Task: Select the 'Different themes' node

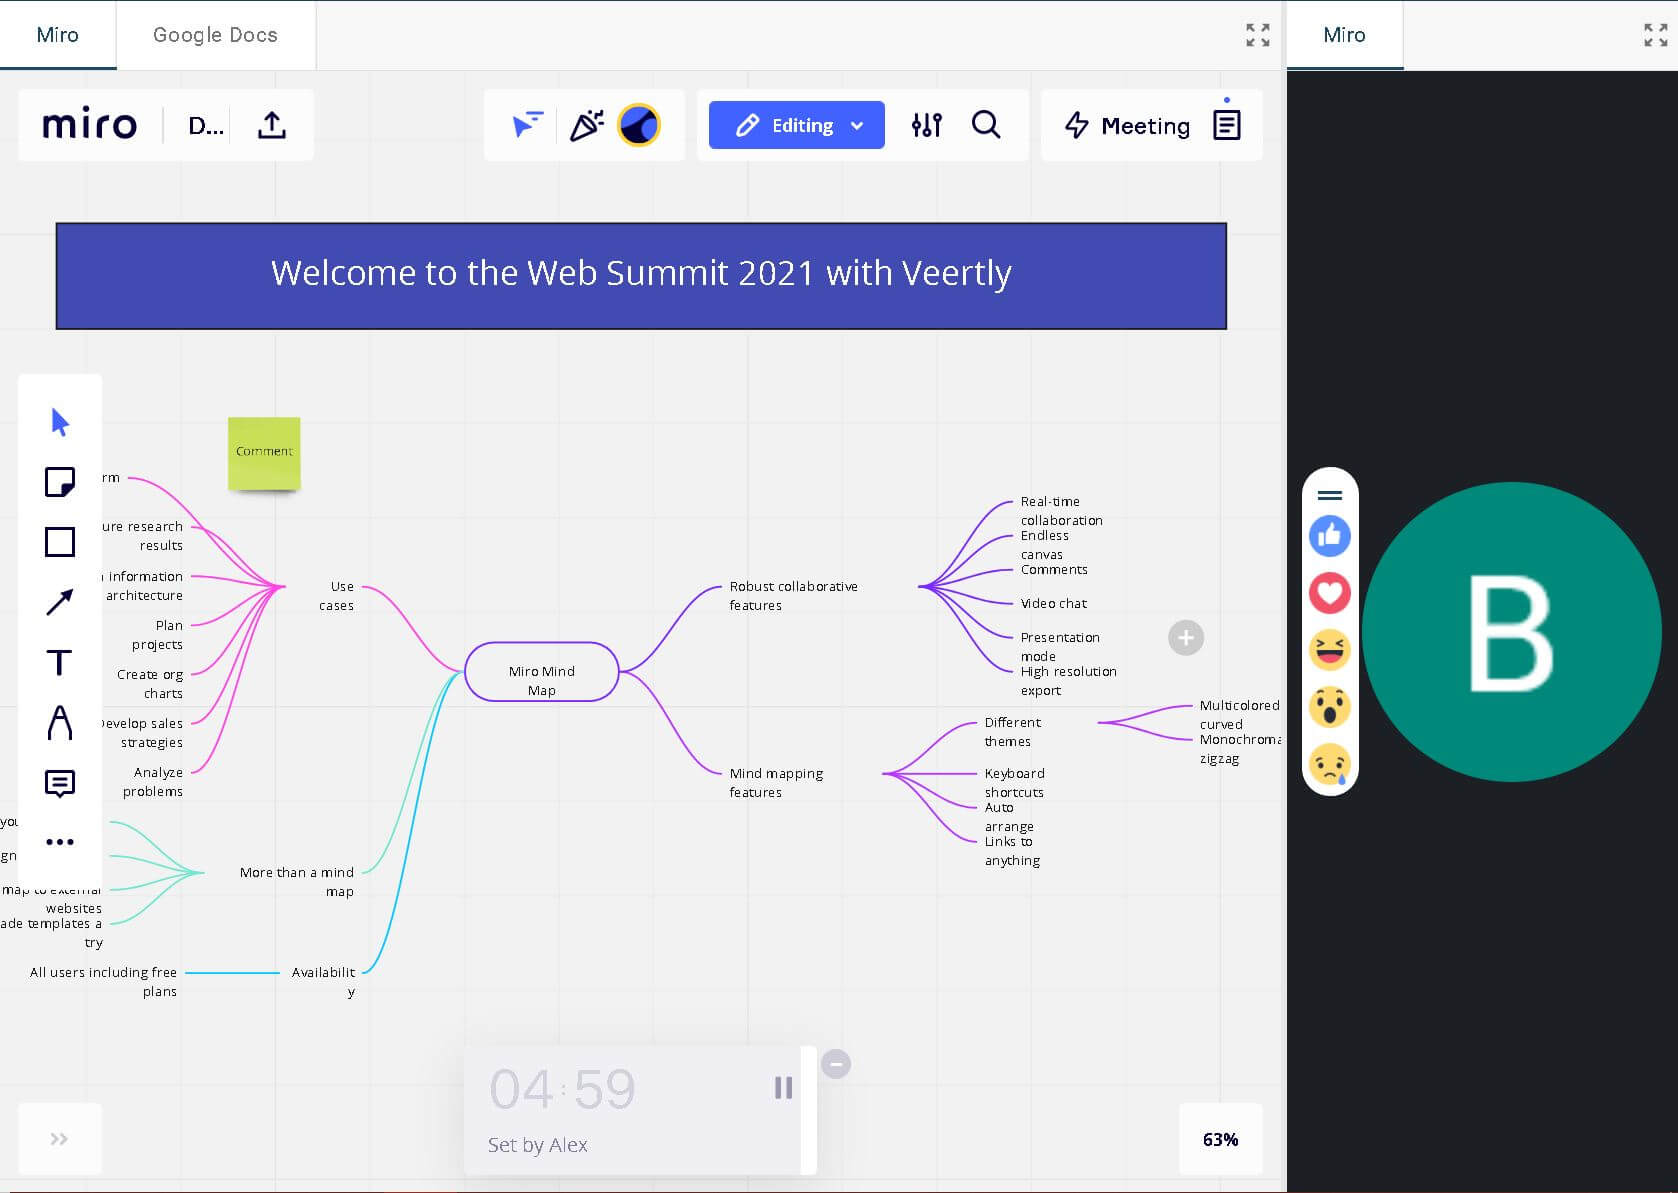Action: (1012, 732)
